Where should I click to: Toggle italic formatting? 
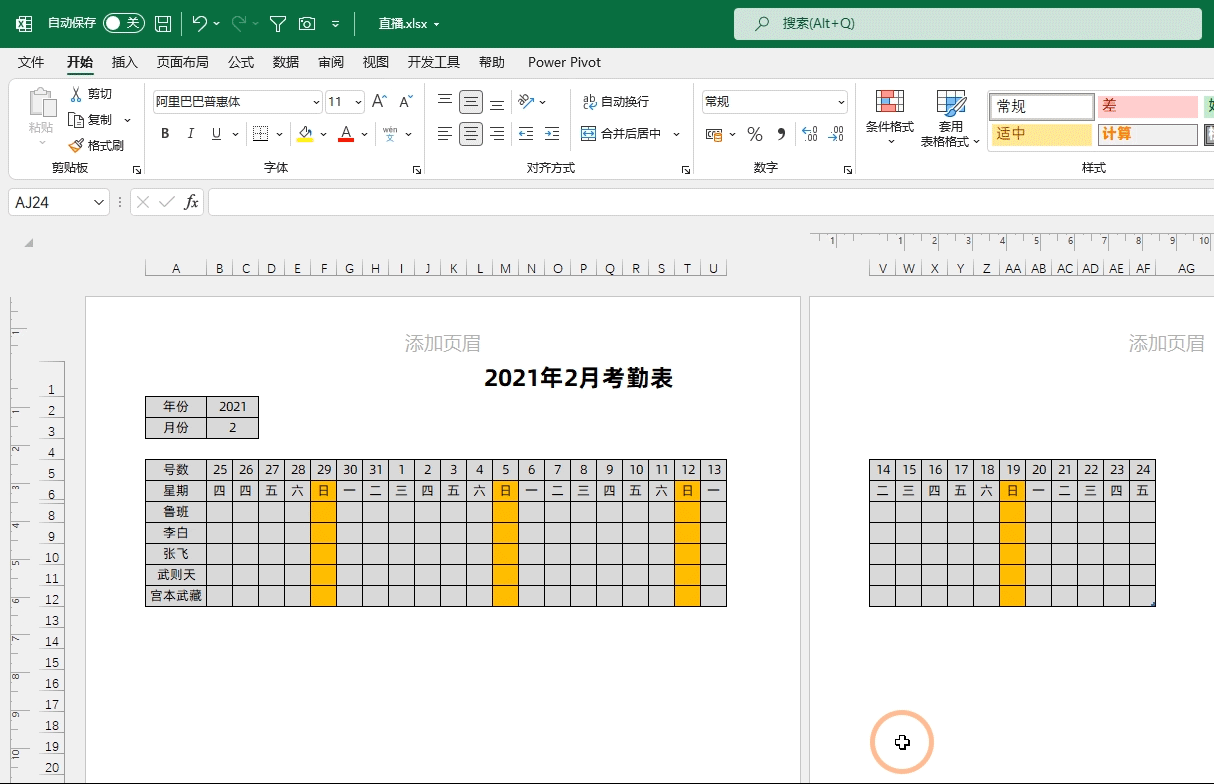(x=190, y=134)
